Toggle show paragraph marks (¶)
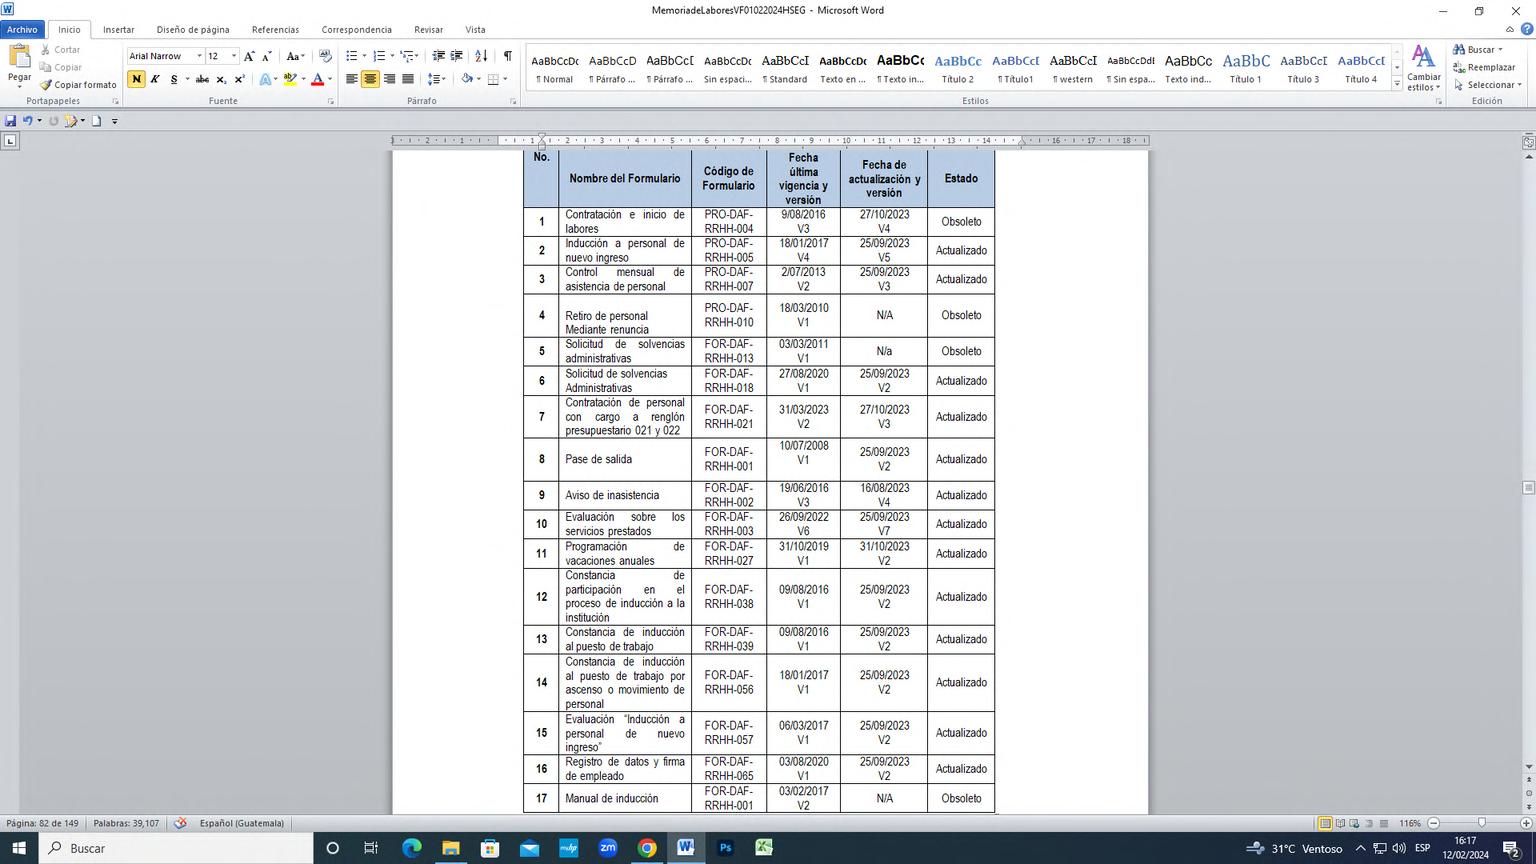The width and height of the screenshot is (1536, 864). pos(508,56)
